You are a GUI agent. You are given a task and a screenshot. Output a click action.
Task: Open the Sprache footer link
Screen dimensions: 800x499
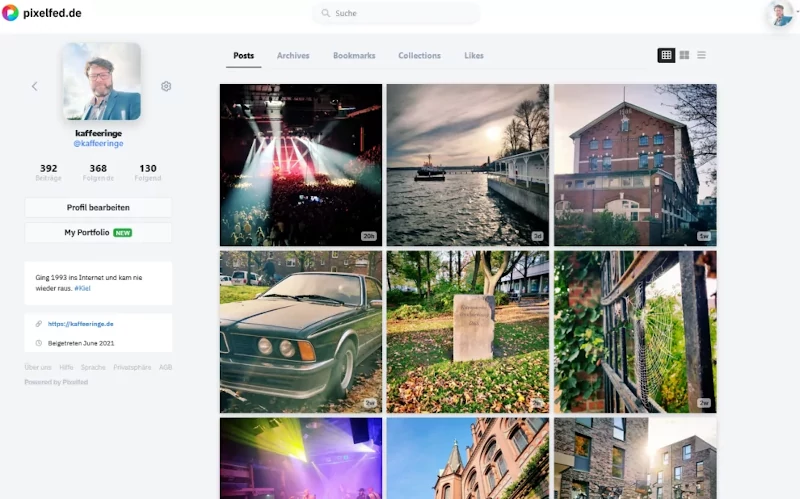[x=93, y=367]
